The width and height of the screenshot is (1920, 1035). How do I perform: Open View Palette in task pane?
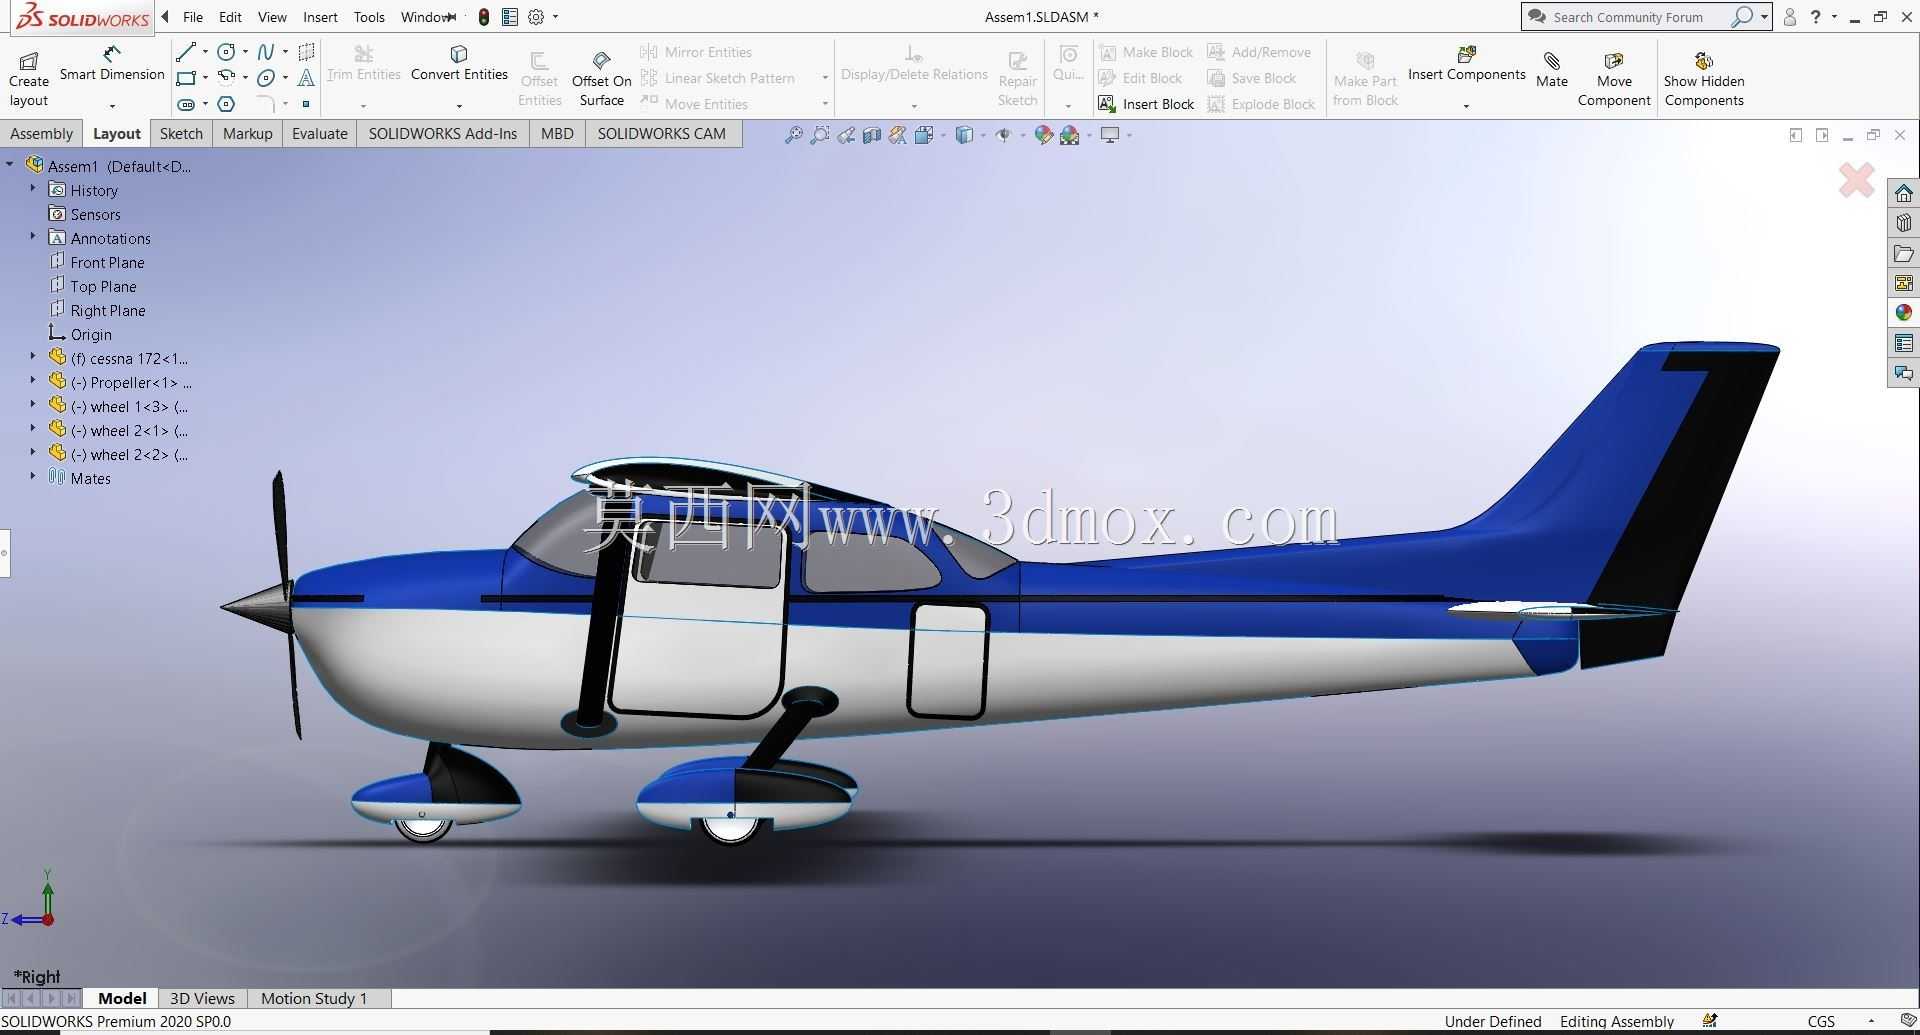pos(1903,283)
